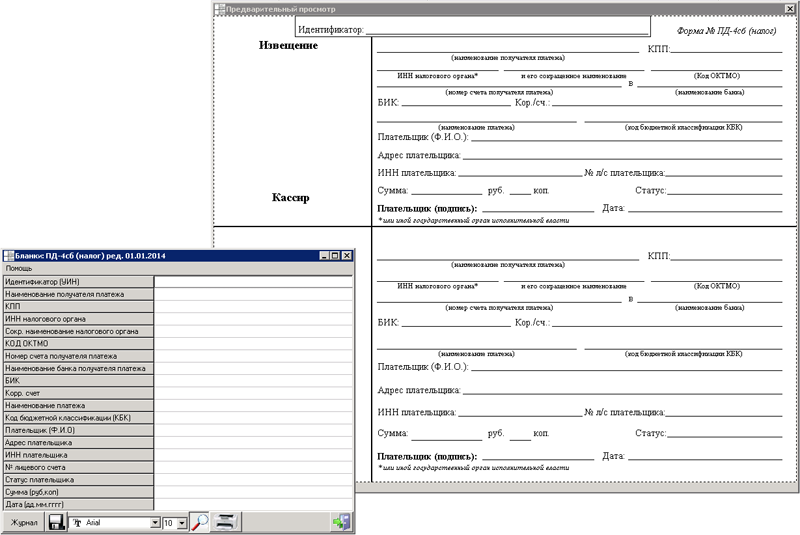Click Сокр. наименование налогового органа value field

click(x=253, y=331)
